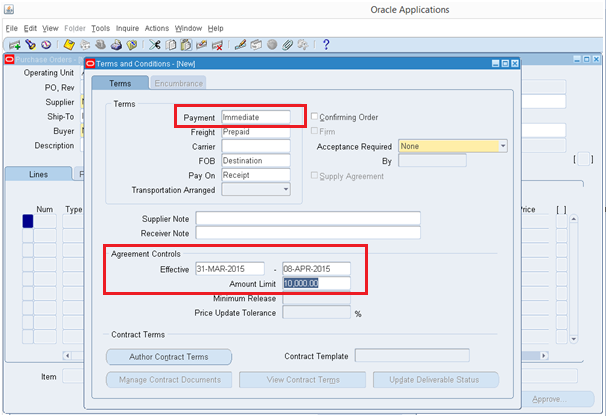
Task: Click the Oracle icon of the Terms and Conditions window
Action: pyautogui.click(x=90, y=63)
